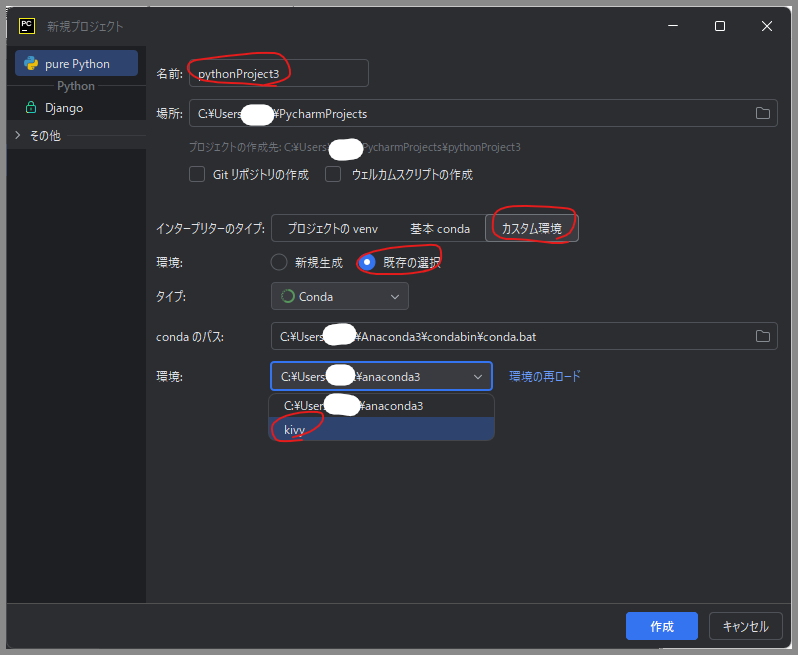Select the 新規生成 radio button
The height and width of the screenshot is (655, 798).
click(x=278, y=262)
